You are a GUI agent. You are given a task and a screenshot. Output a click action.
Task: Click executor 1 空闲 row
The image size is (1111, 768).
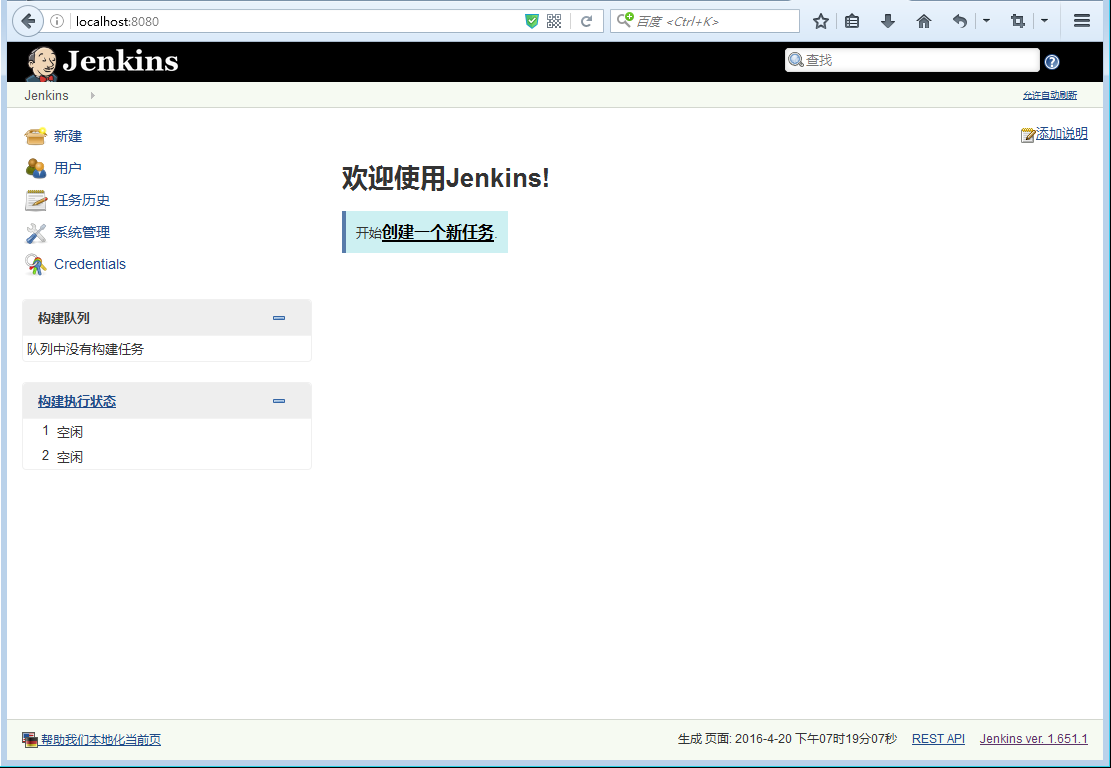coord(167,431)
